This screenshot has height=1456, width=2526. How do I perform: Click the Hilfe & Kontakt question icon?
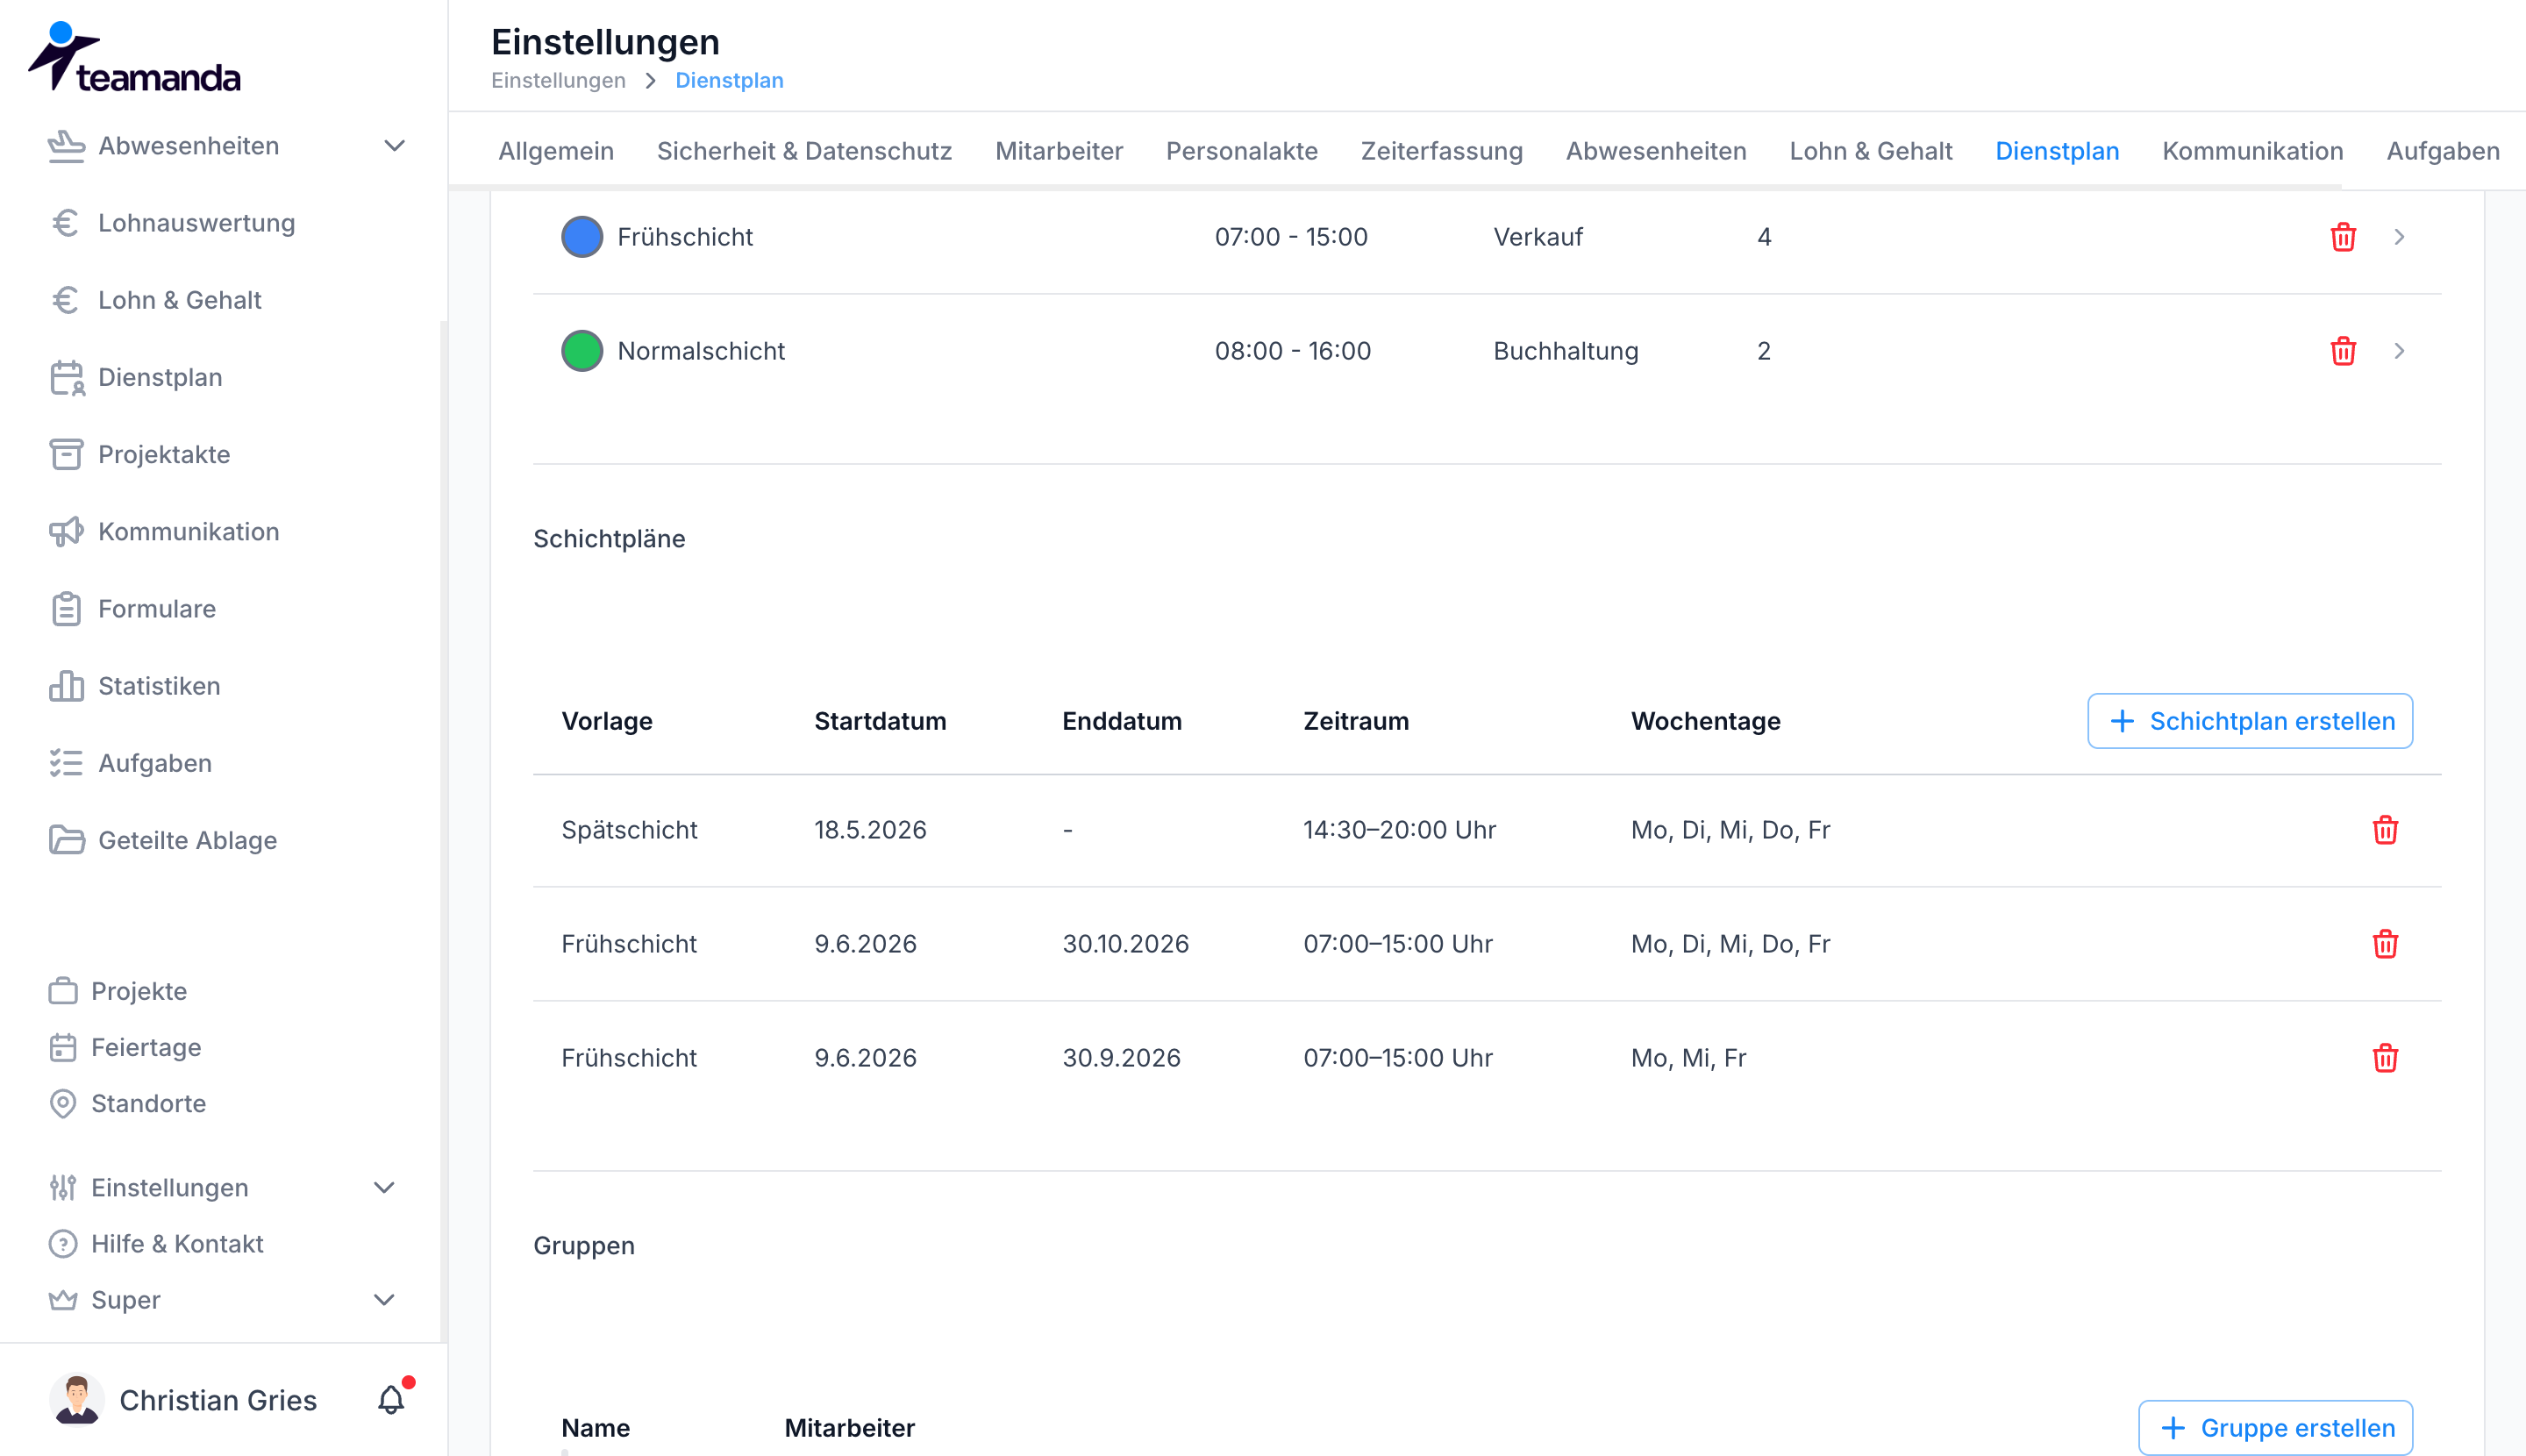tap(63, 1243)
